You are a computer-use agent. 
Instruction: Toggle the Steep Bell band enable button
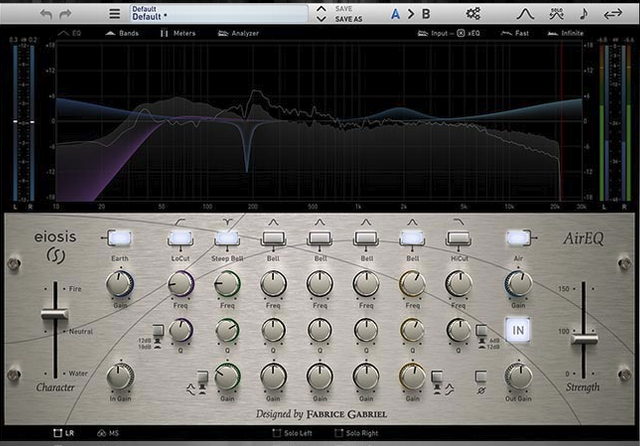(x=227, y=238)
